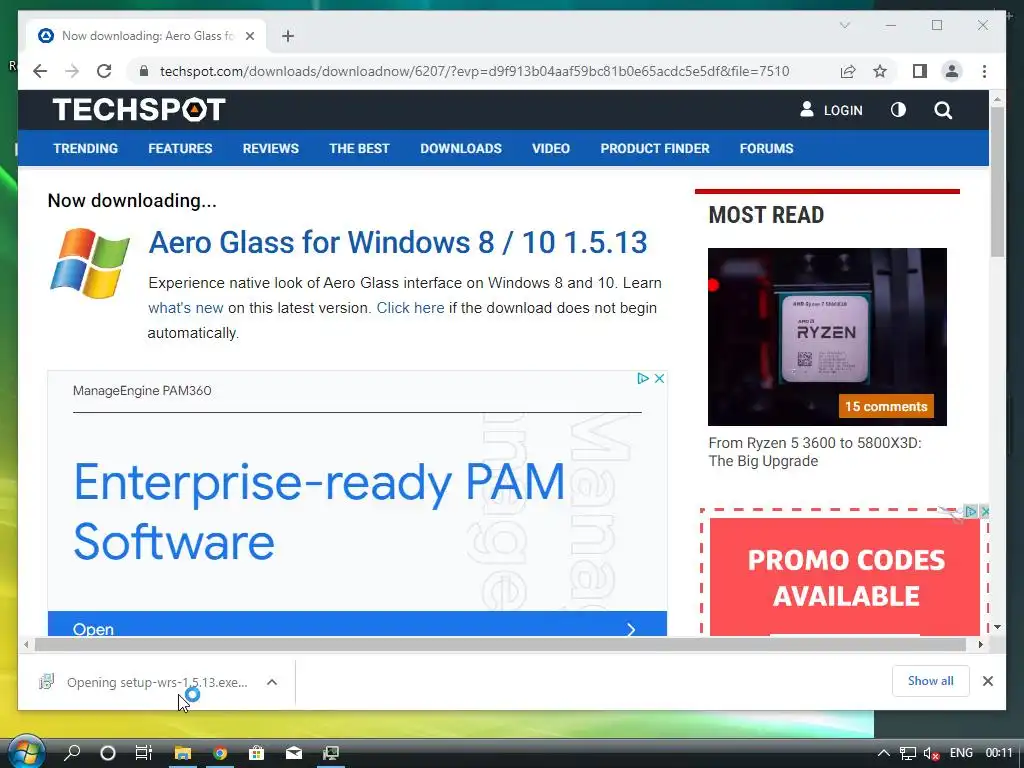Close the downloads bar

pos(987,681)
